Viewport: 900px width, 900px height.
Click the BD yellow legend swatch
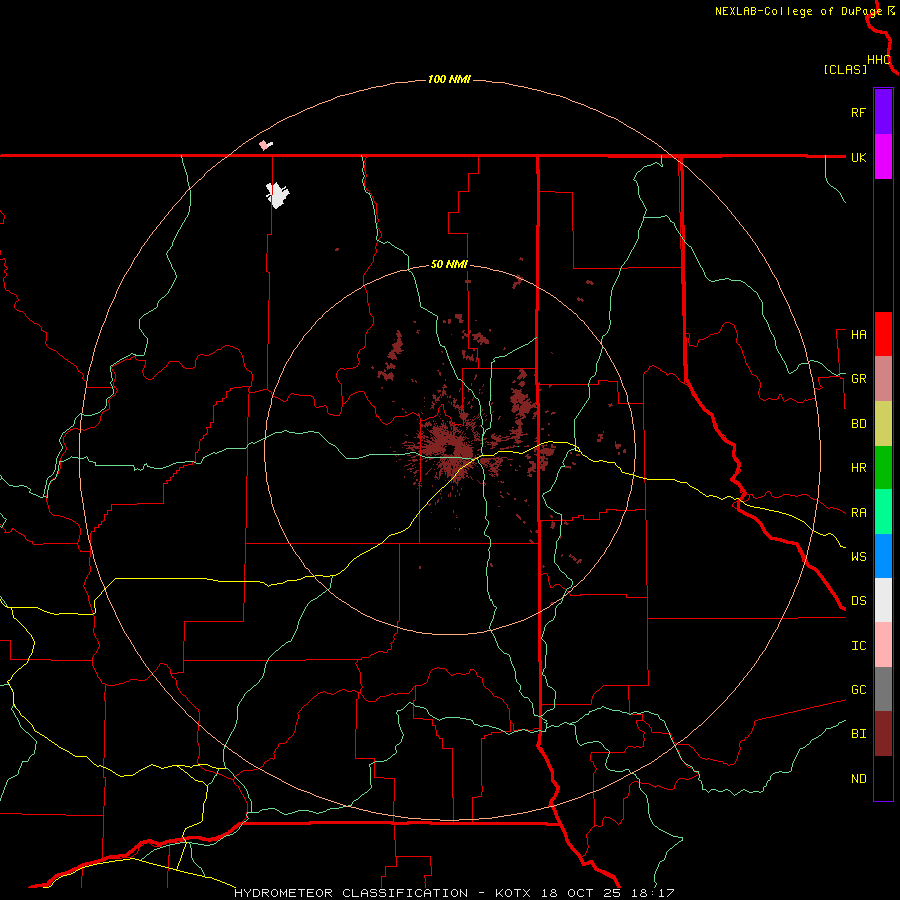pyautogui.click(x=883, y=424)
